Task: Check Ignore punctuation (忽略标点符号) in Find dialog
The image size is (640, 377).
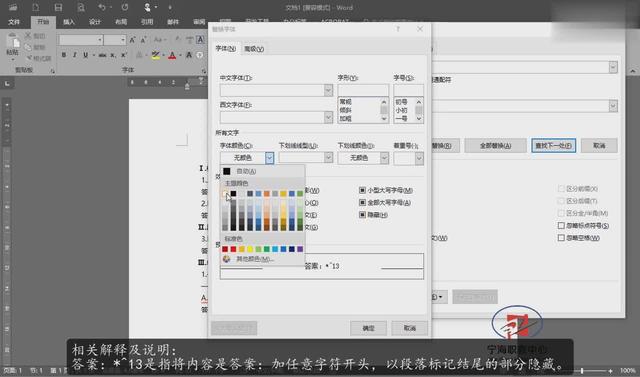Action: [x=561, y=225]
